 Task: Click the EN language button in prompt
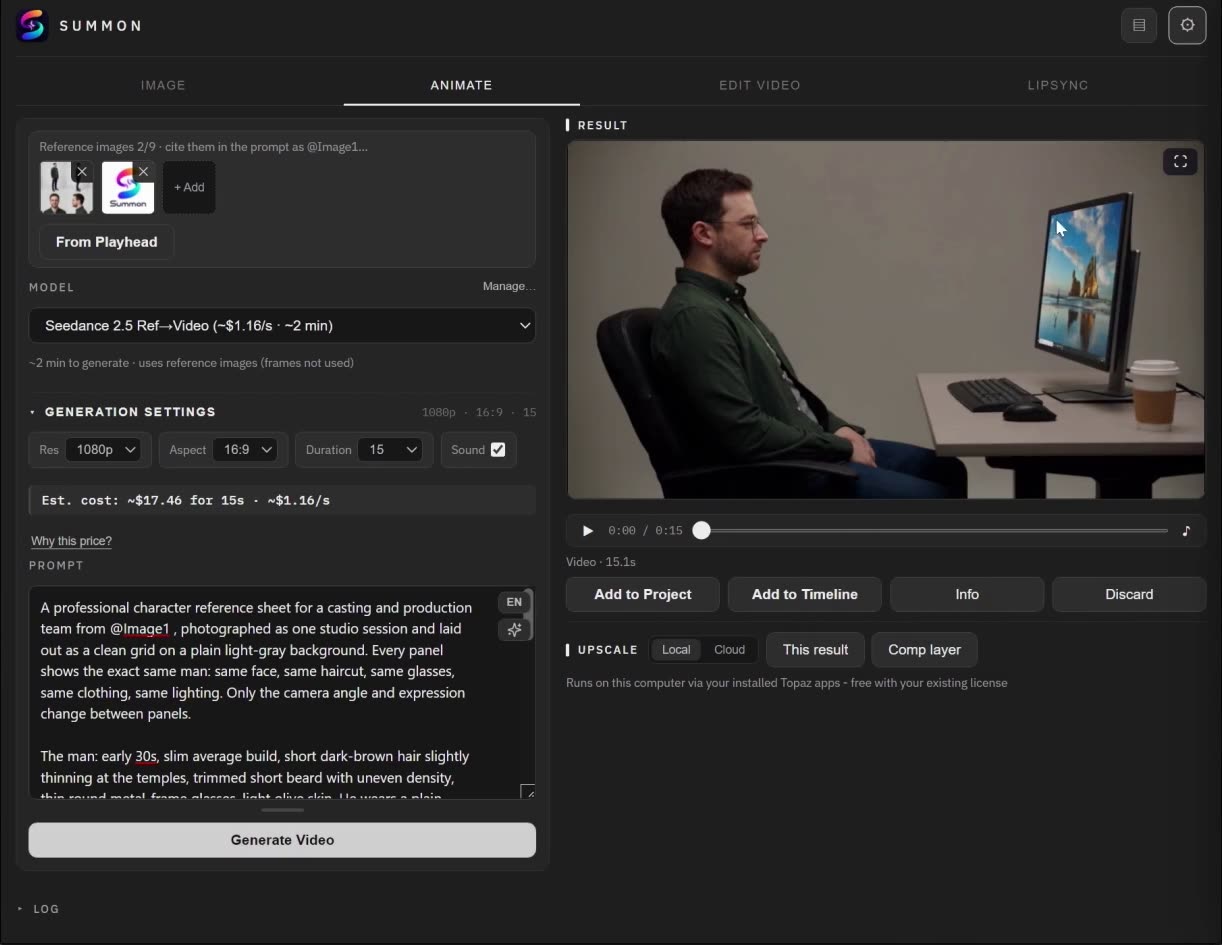(x=514, y=602)
